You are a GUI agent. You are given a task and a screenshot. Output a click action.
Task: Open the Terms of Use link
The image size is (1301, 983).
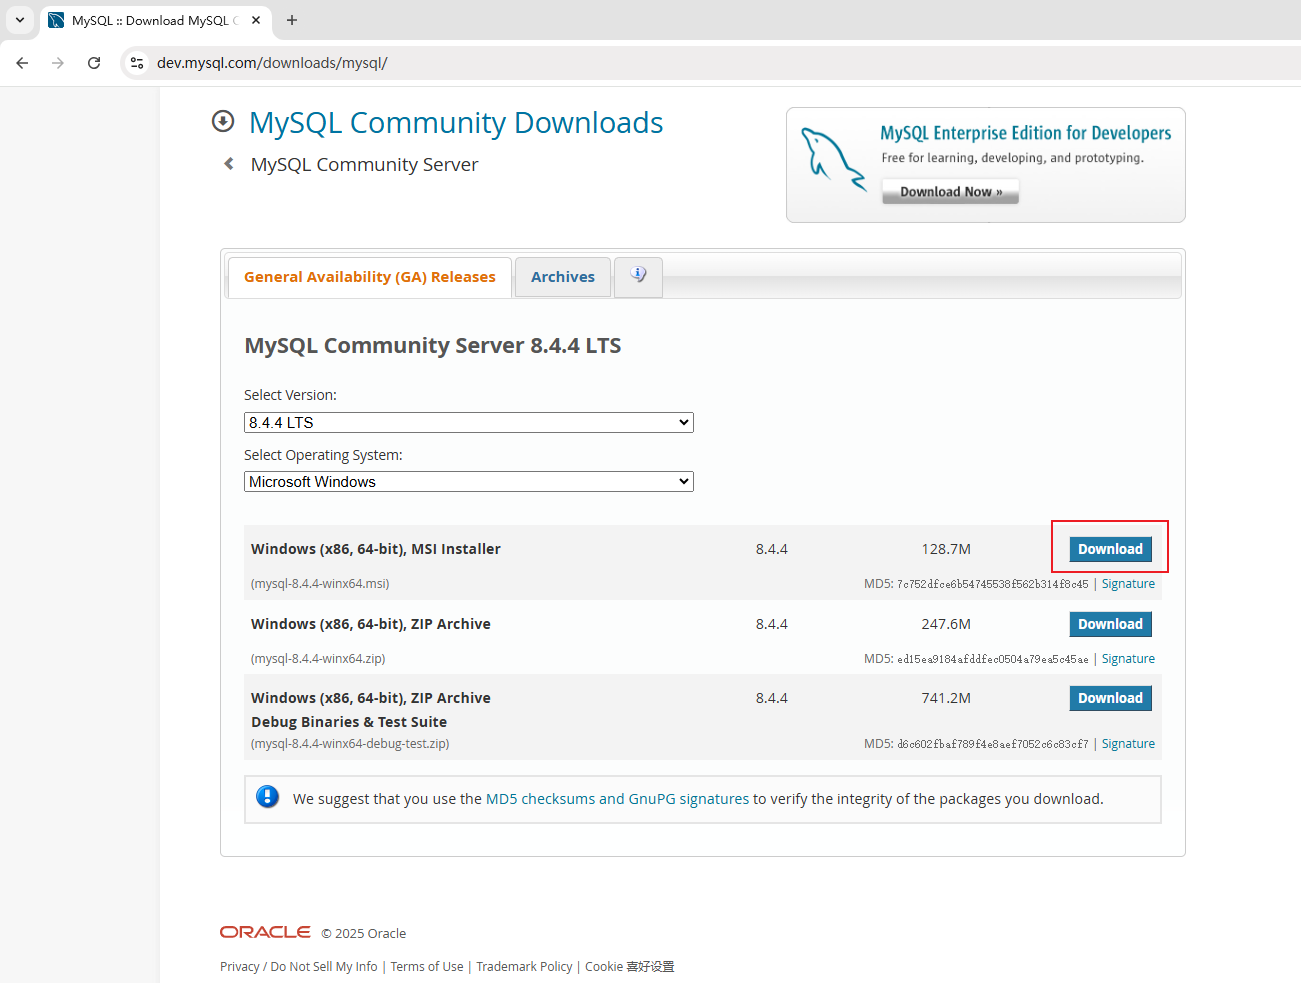click(x=427, y=967)
